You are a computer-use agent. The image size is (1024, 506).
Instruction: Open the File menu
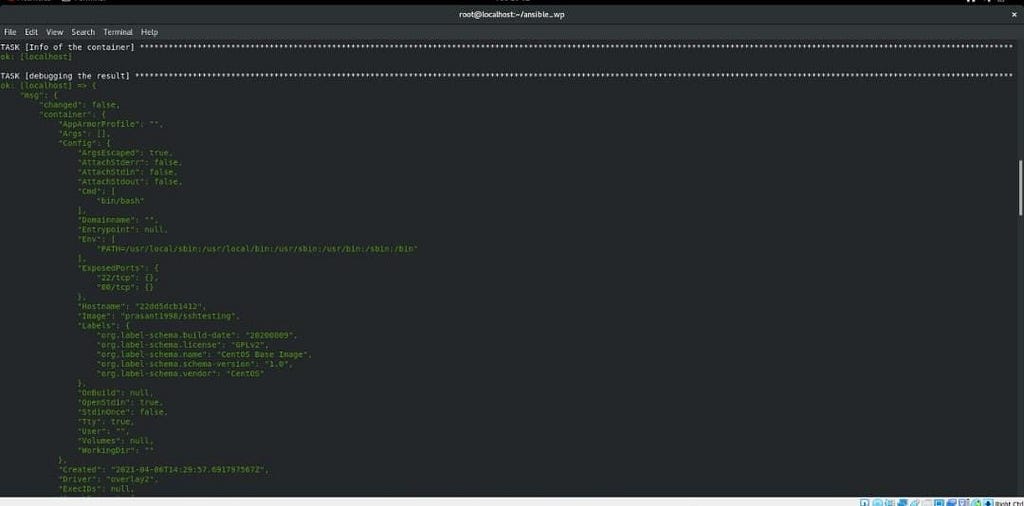pyautogui.click(x=10, y=32)
